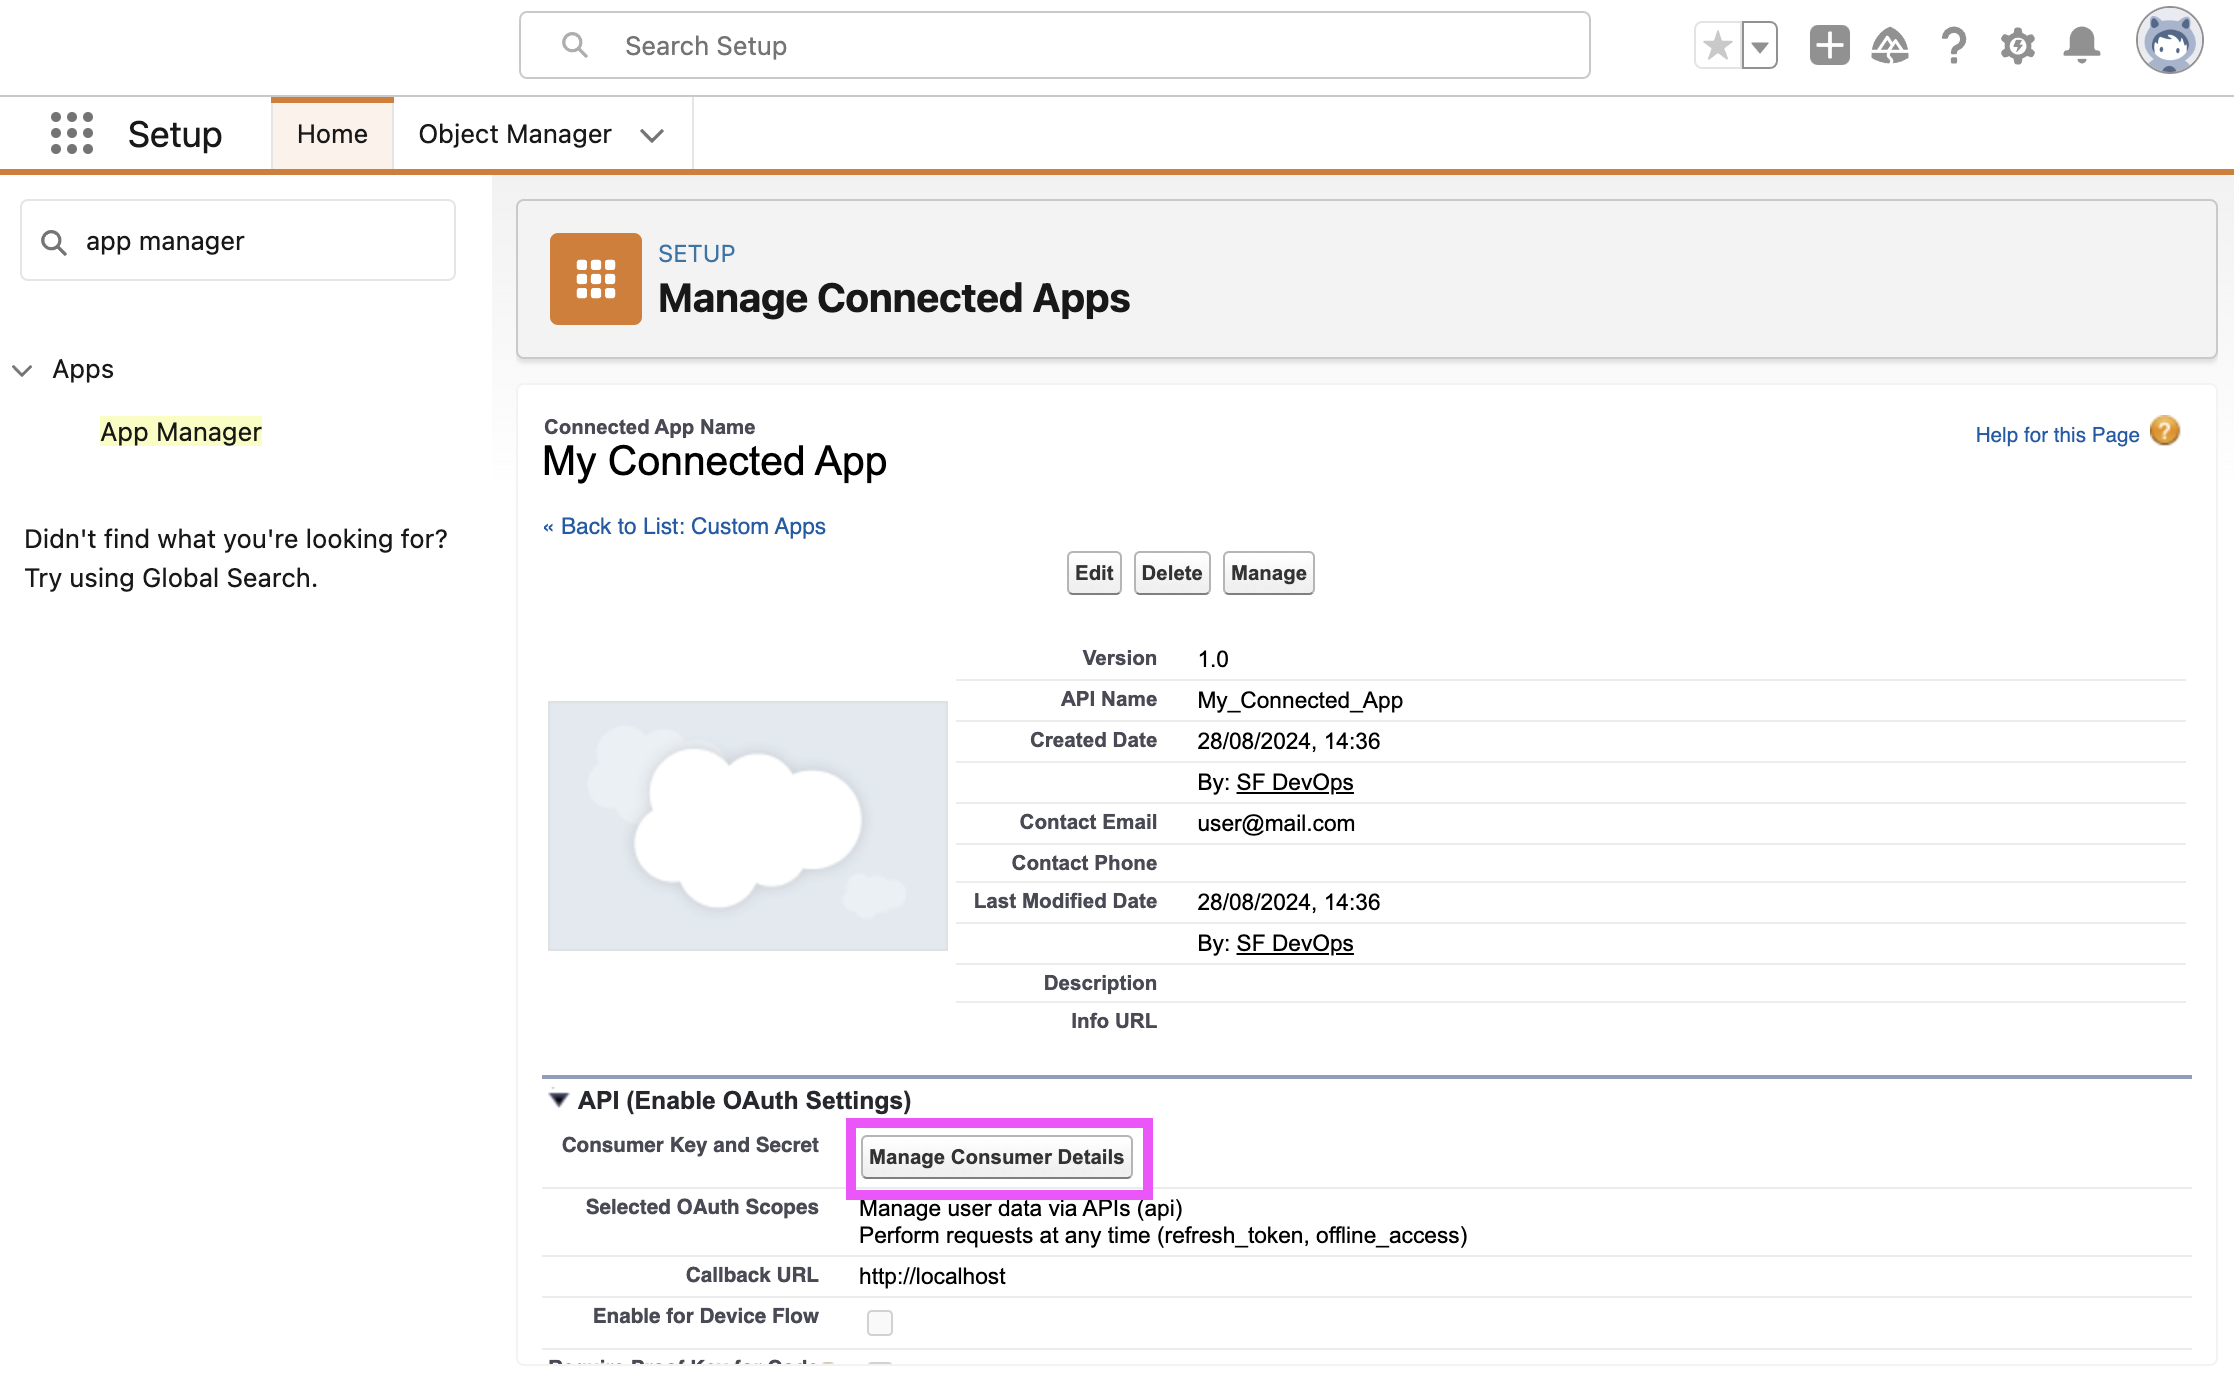This screenshot has width=2234, height=1382.
Task: Switch to the Home tab
Action: tap(332, 134)
